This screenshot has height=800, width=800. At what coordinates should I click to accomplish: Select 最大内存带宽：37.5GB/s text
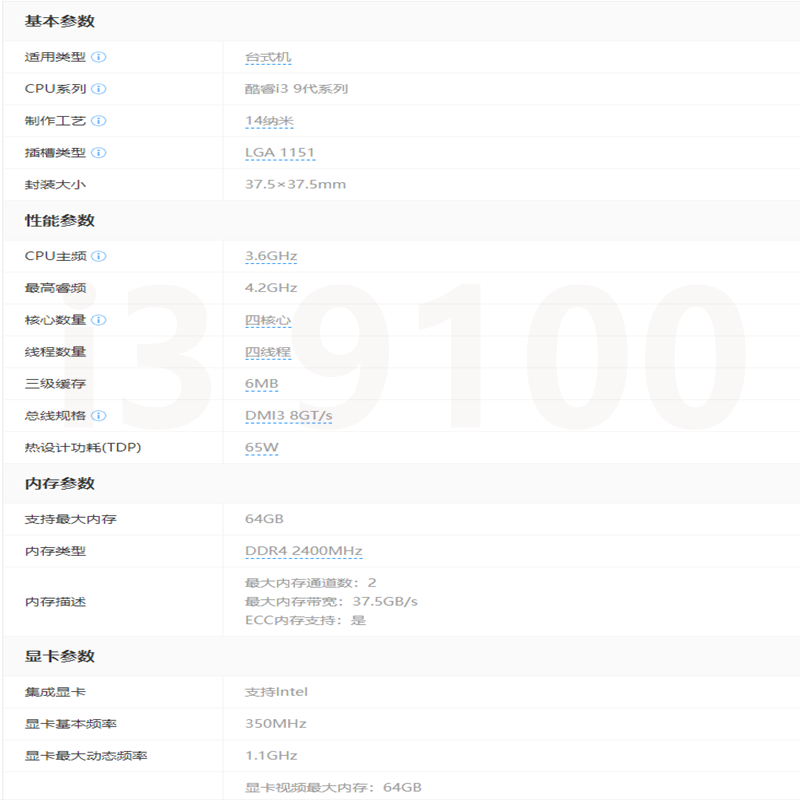(331, 602)
